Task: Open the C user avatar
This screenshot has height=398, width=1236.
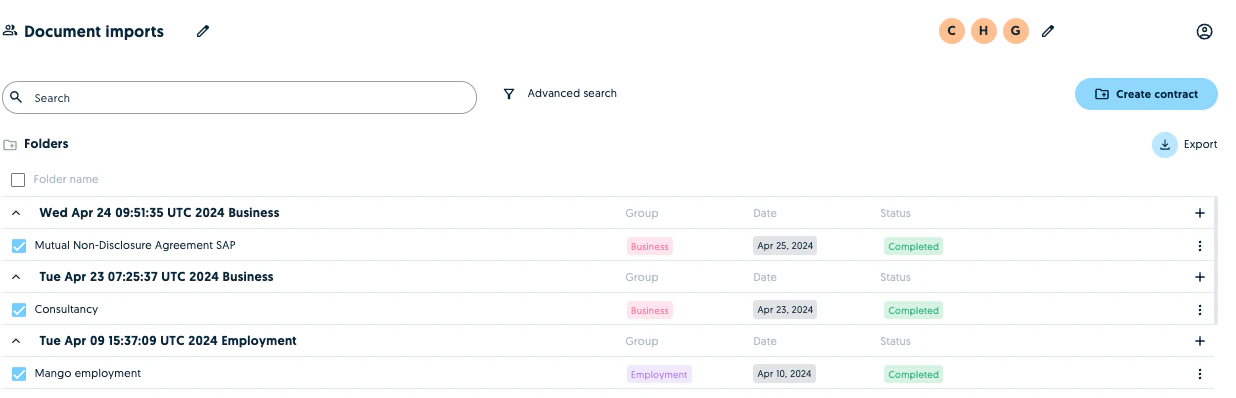Action: click(x=951, y=31)
